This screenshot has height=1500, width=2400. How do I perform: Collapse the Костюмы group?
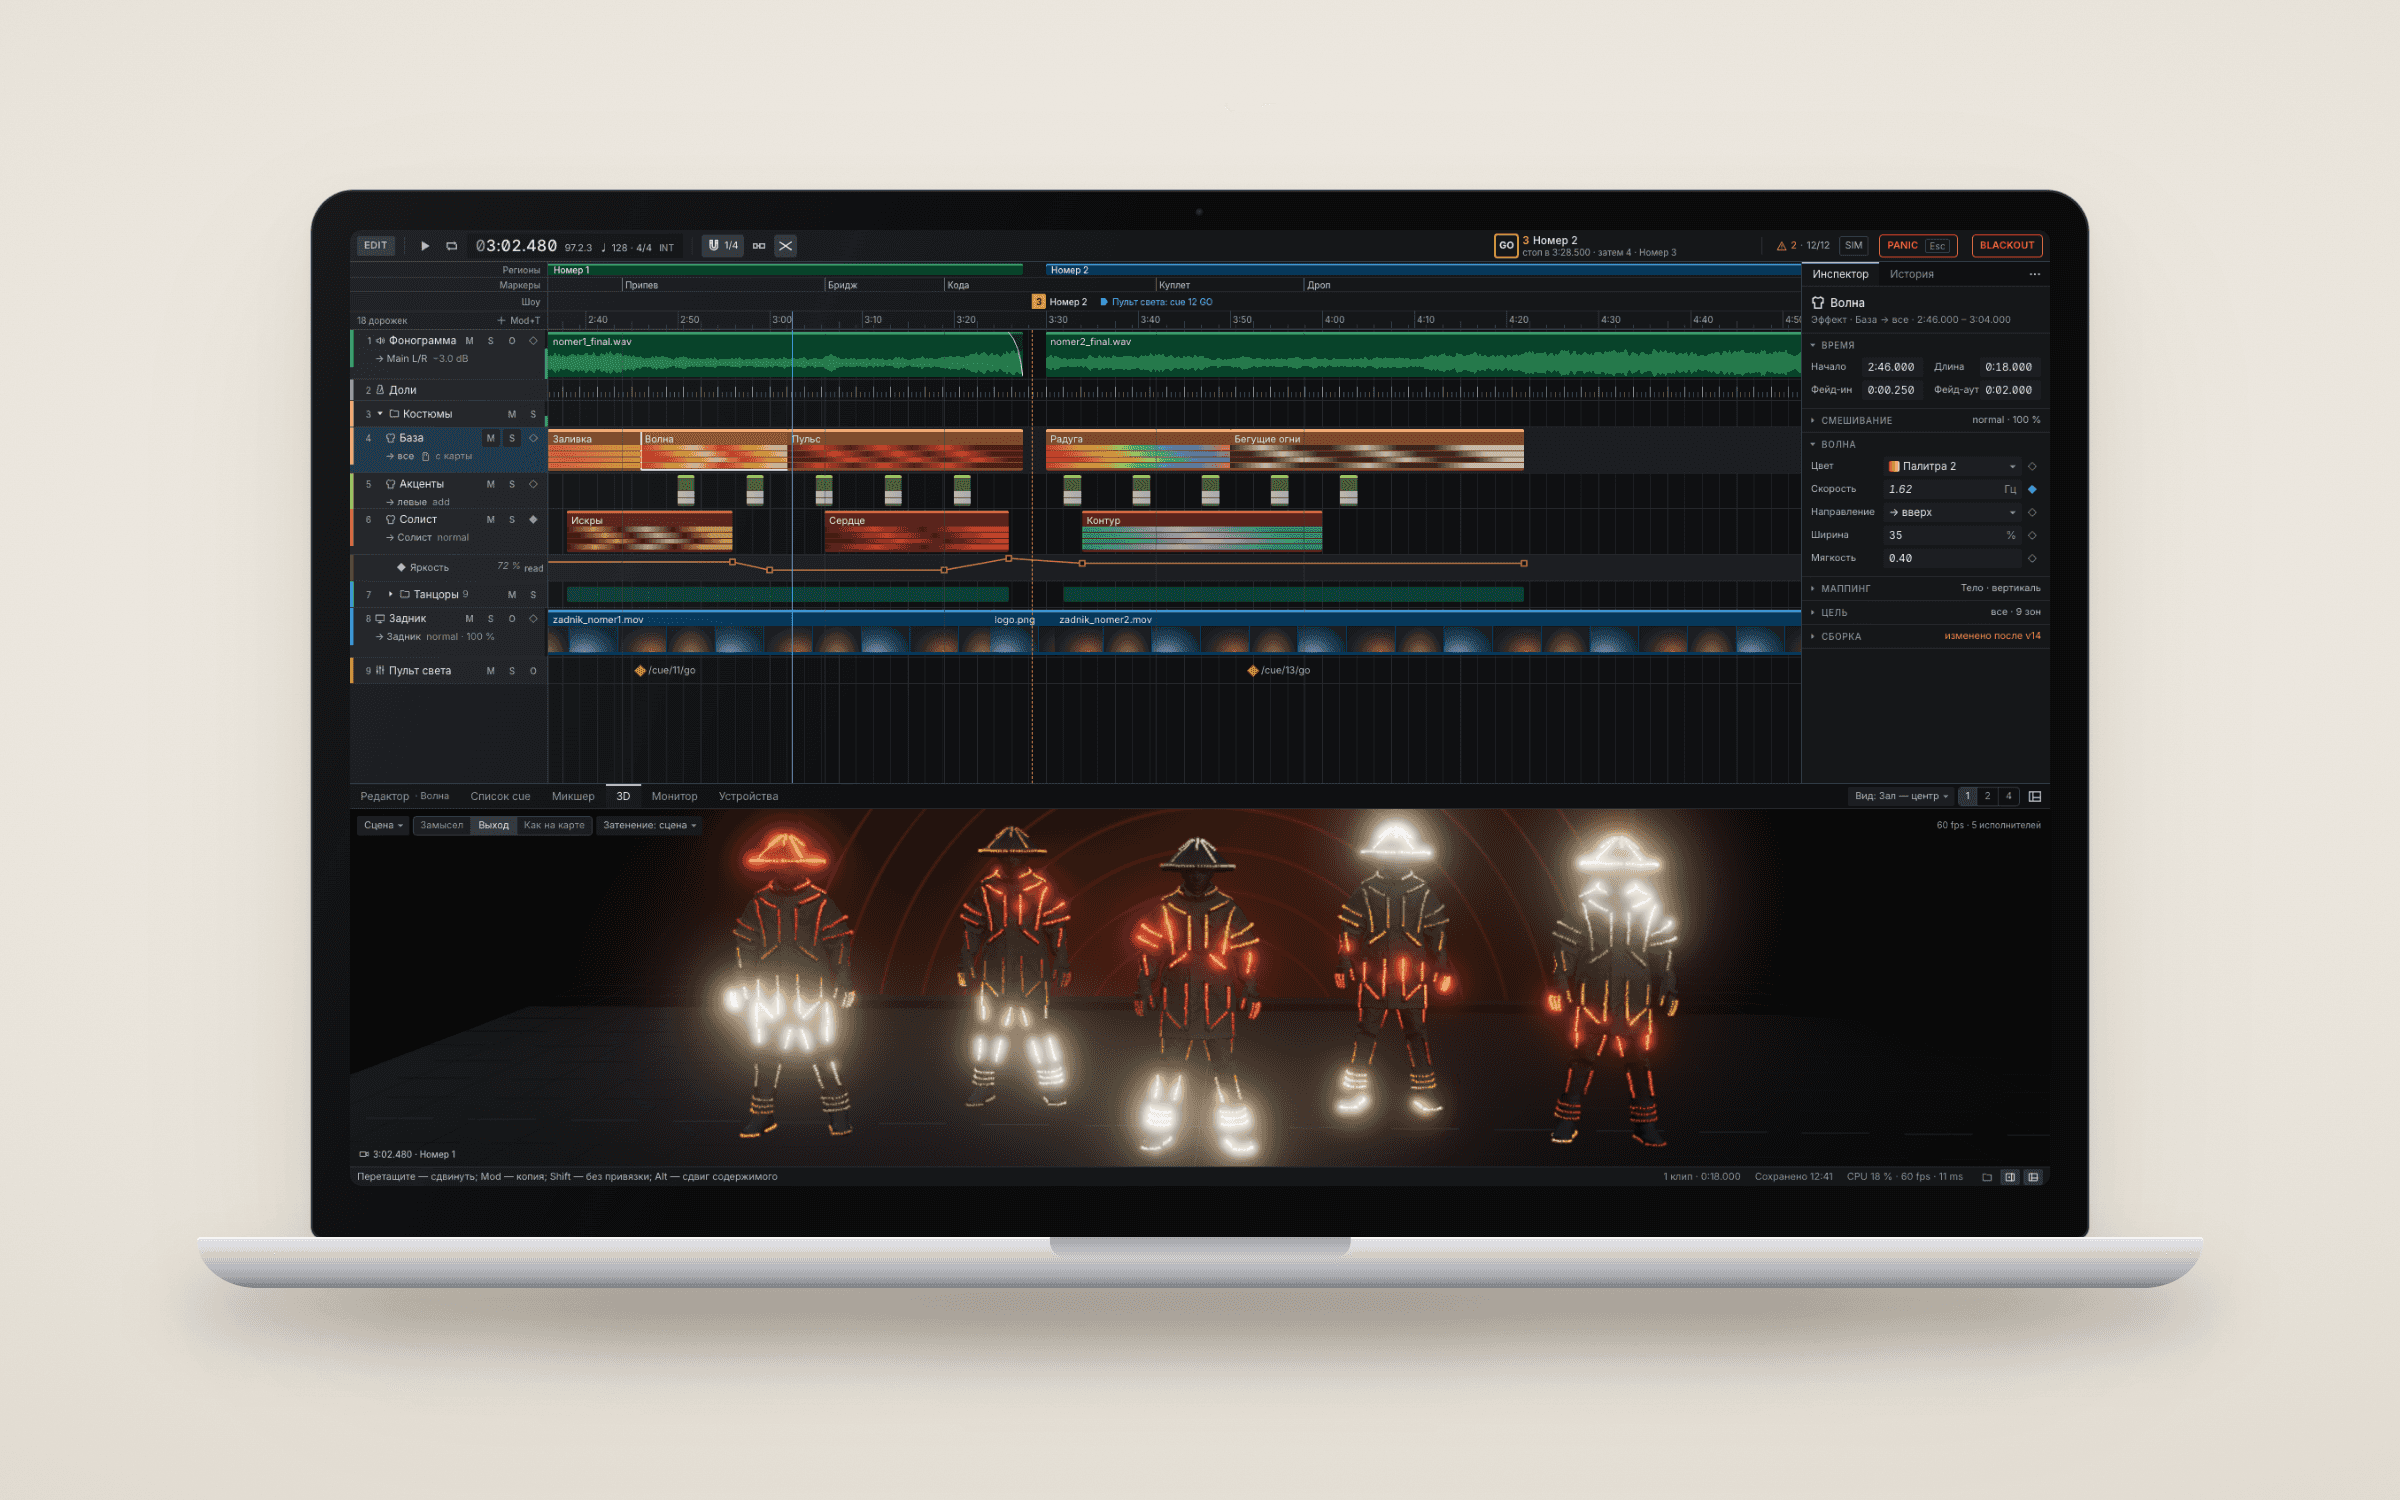point(380,414)
